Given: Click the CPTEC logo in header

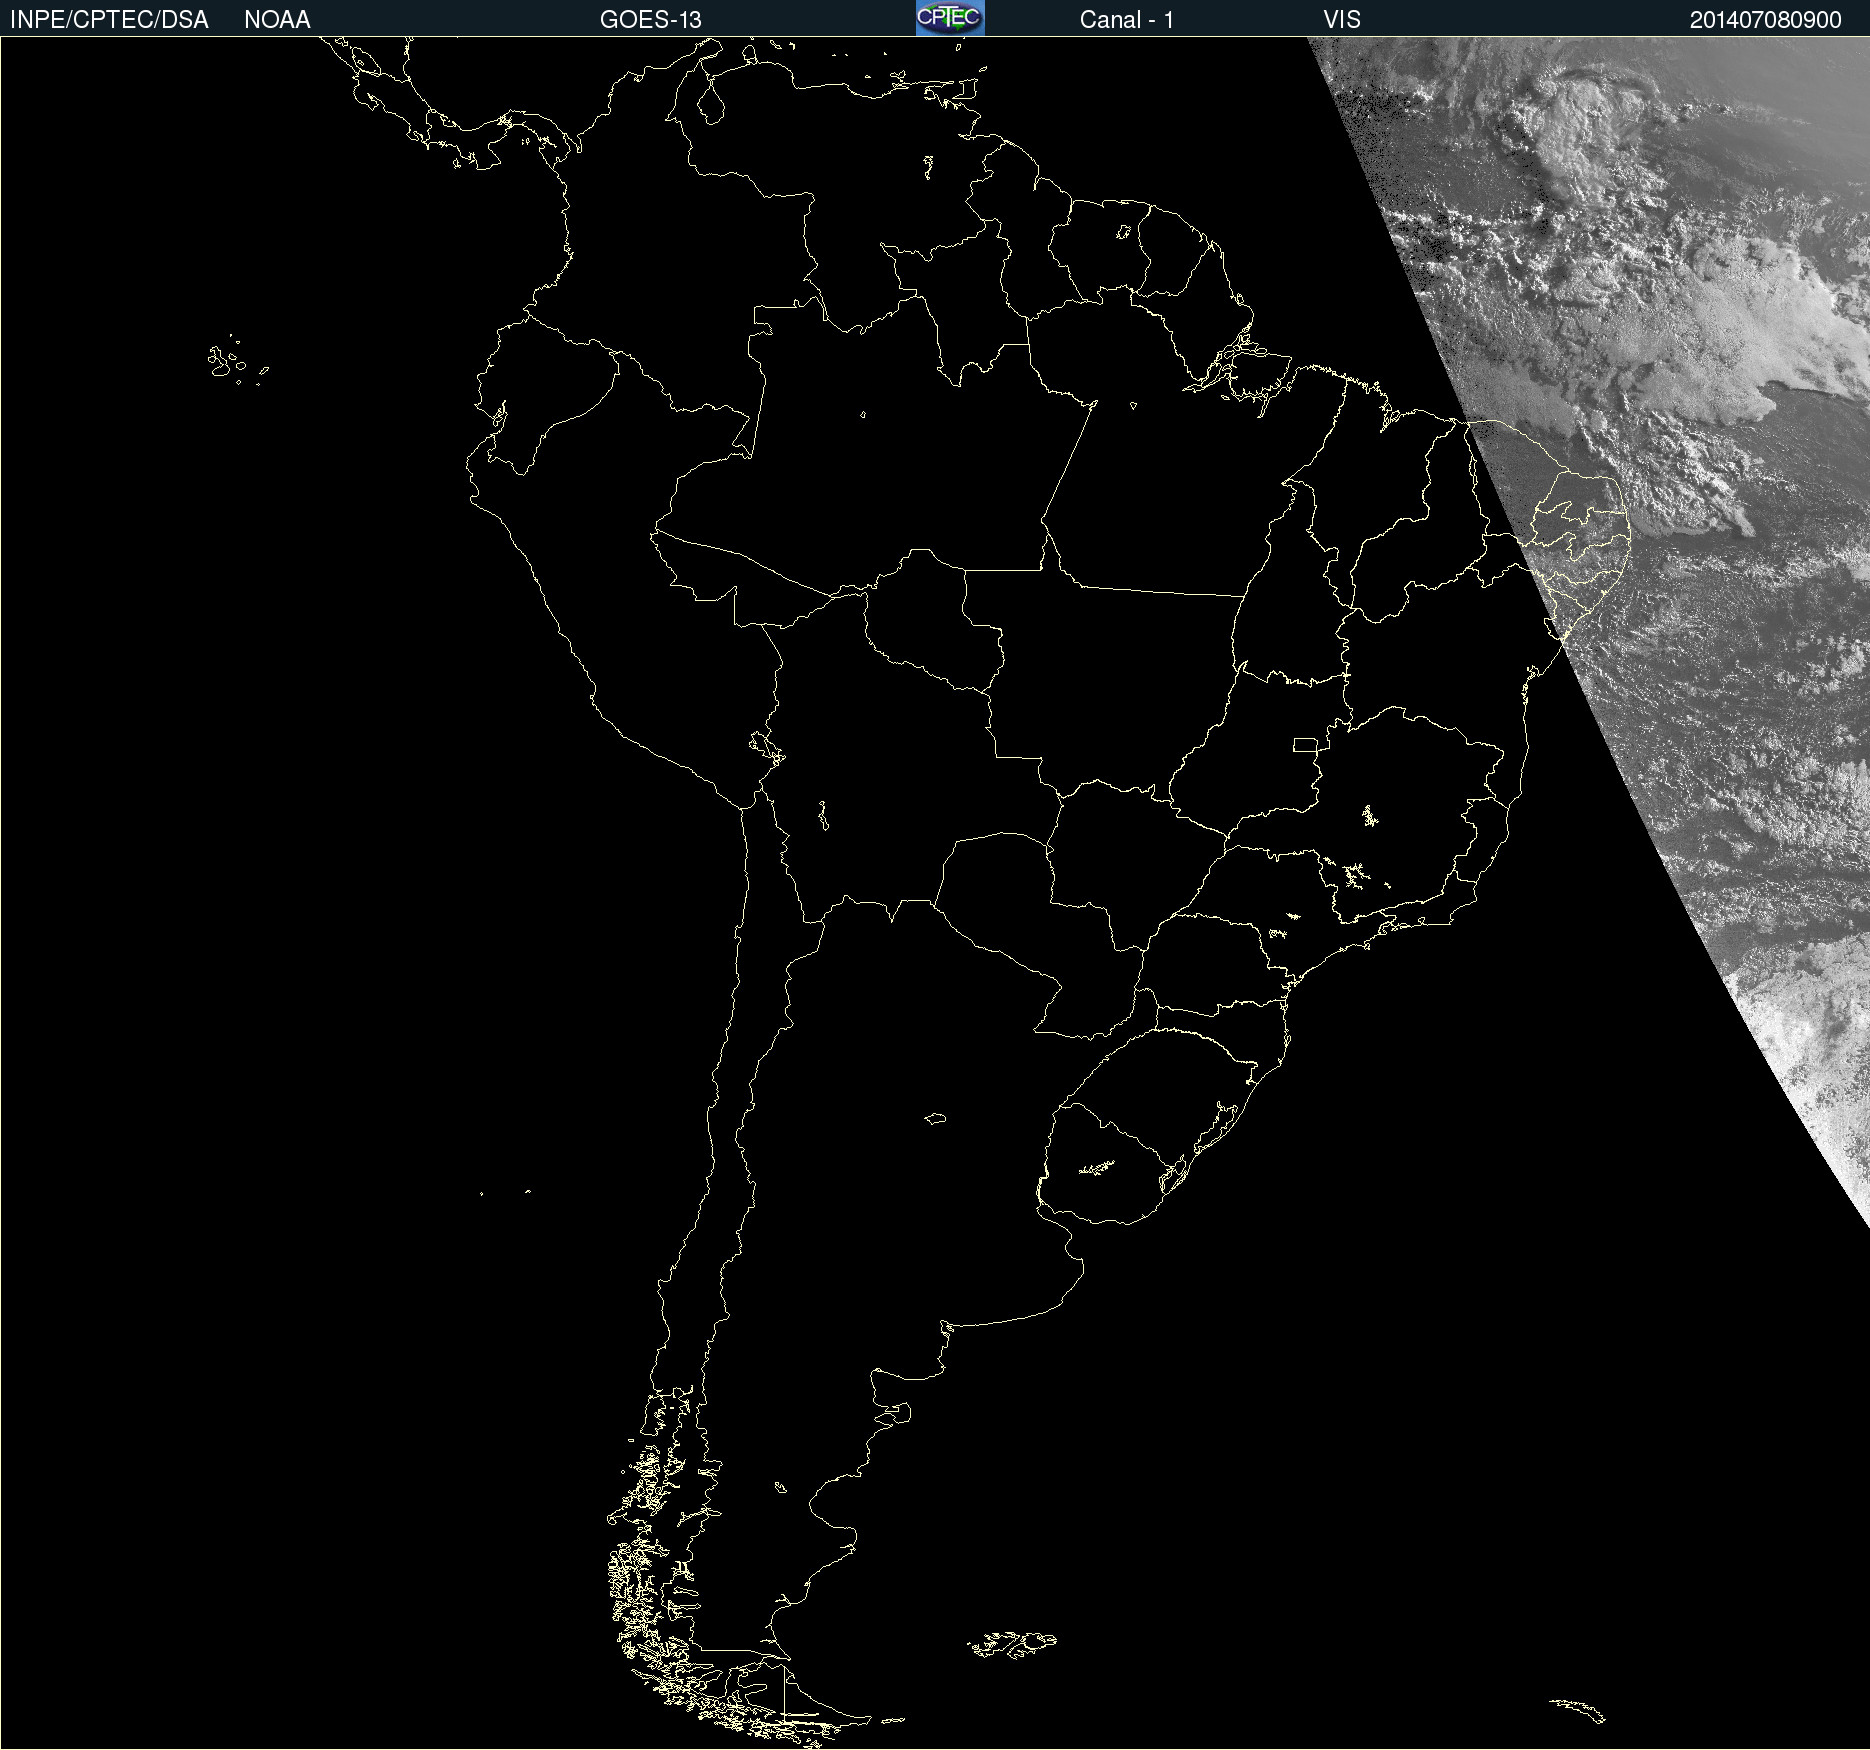Looking at the screenshot, I should [x=949, y=18].
